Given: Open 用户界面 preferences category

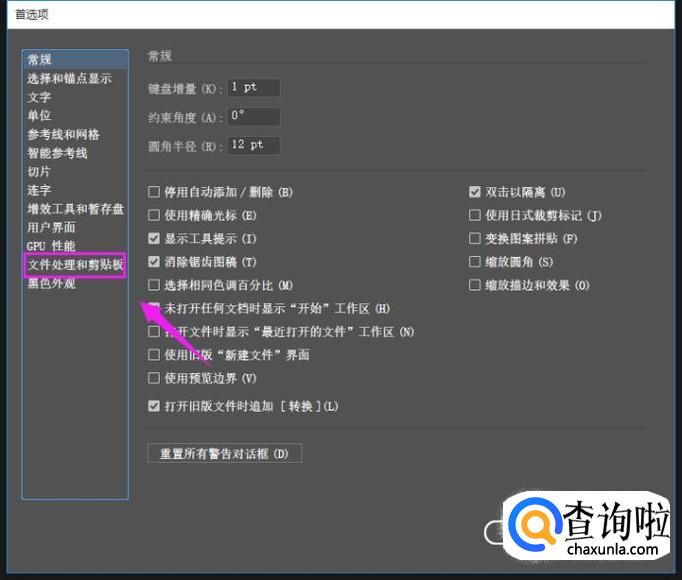Looking at the screenshot, I should [51, 227].
